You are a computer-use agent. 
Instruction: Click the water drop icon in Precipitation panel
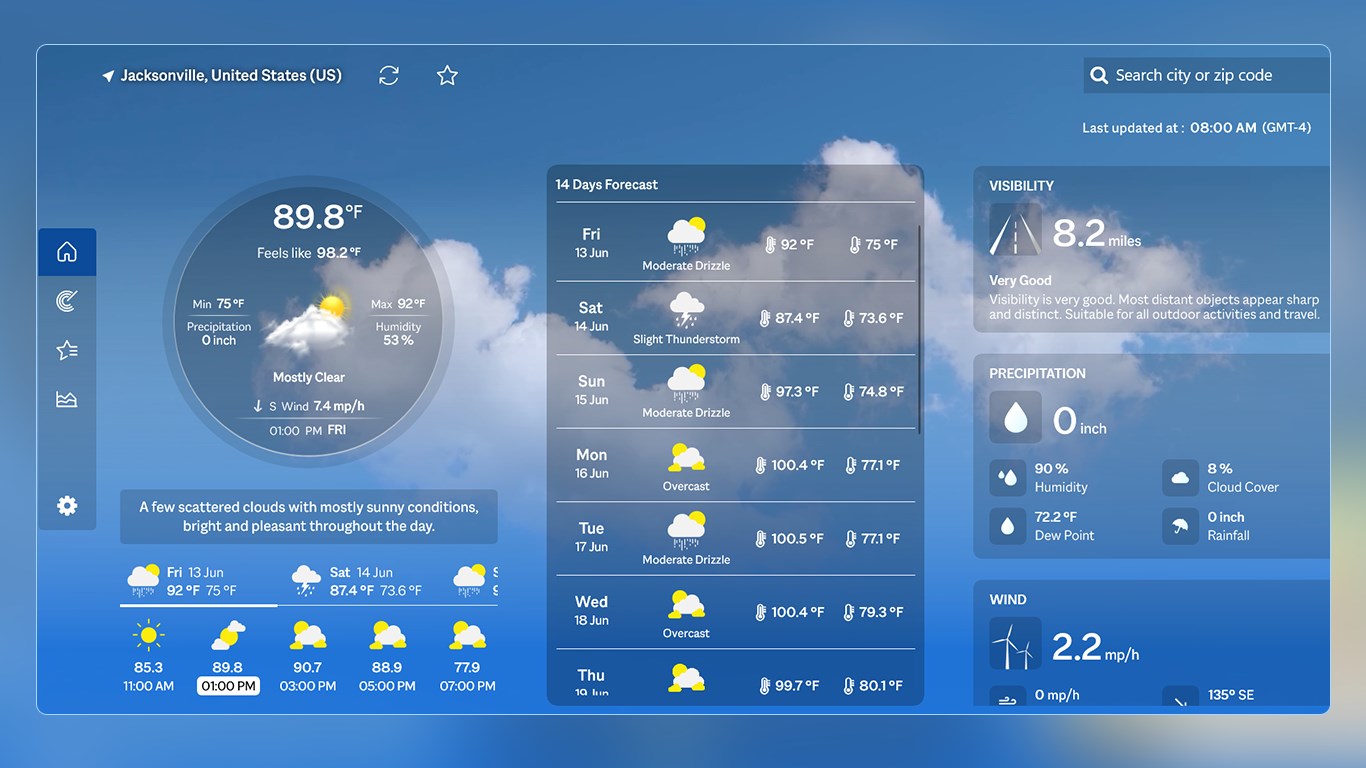click(1015, 418)
